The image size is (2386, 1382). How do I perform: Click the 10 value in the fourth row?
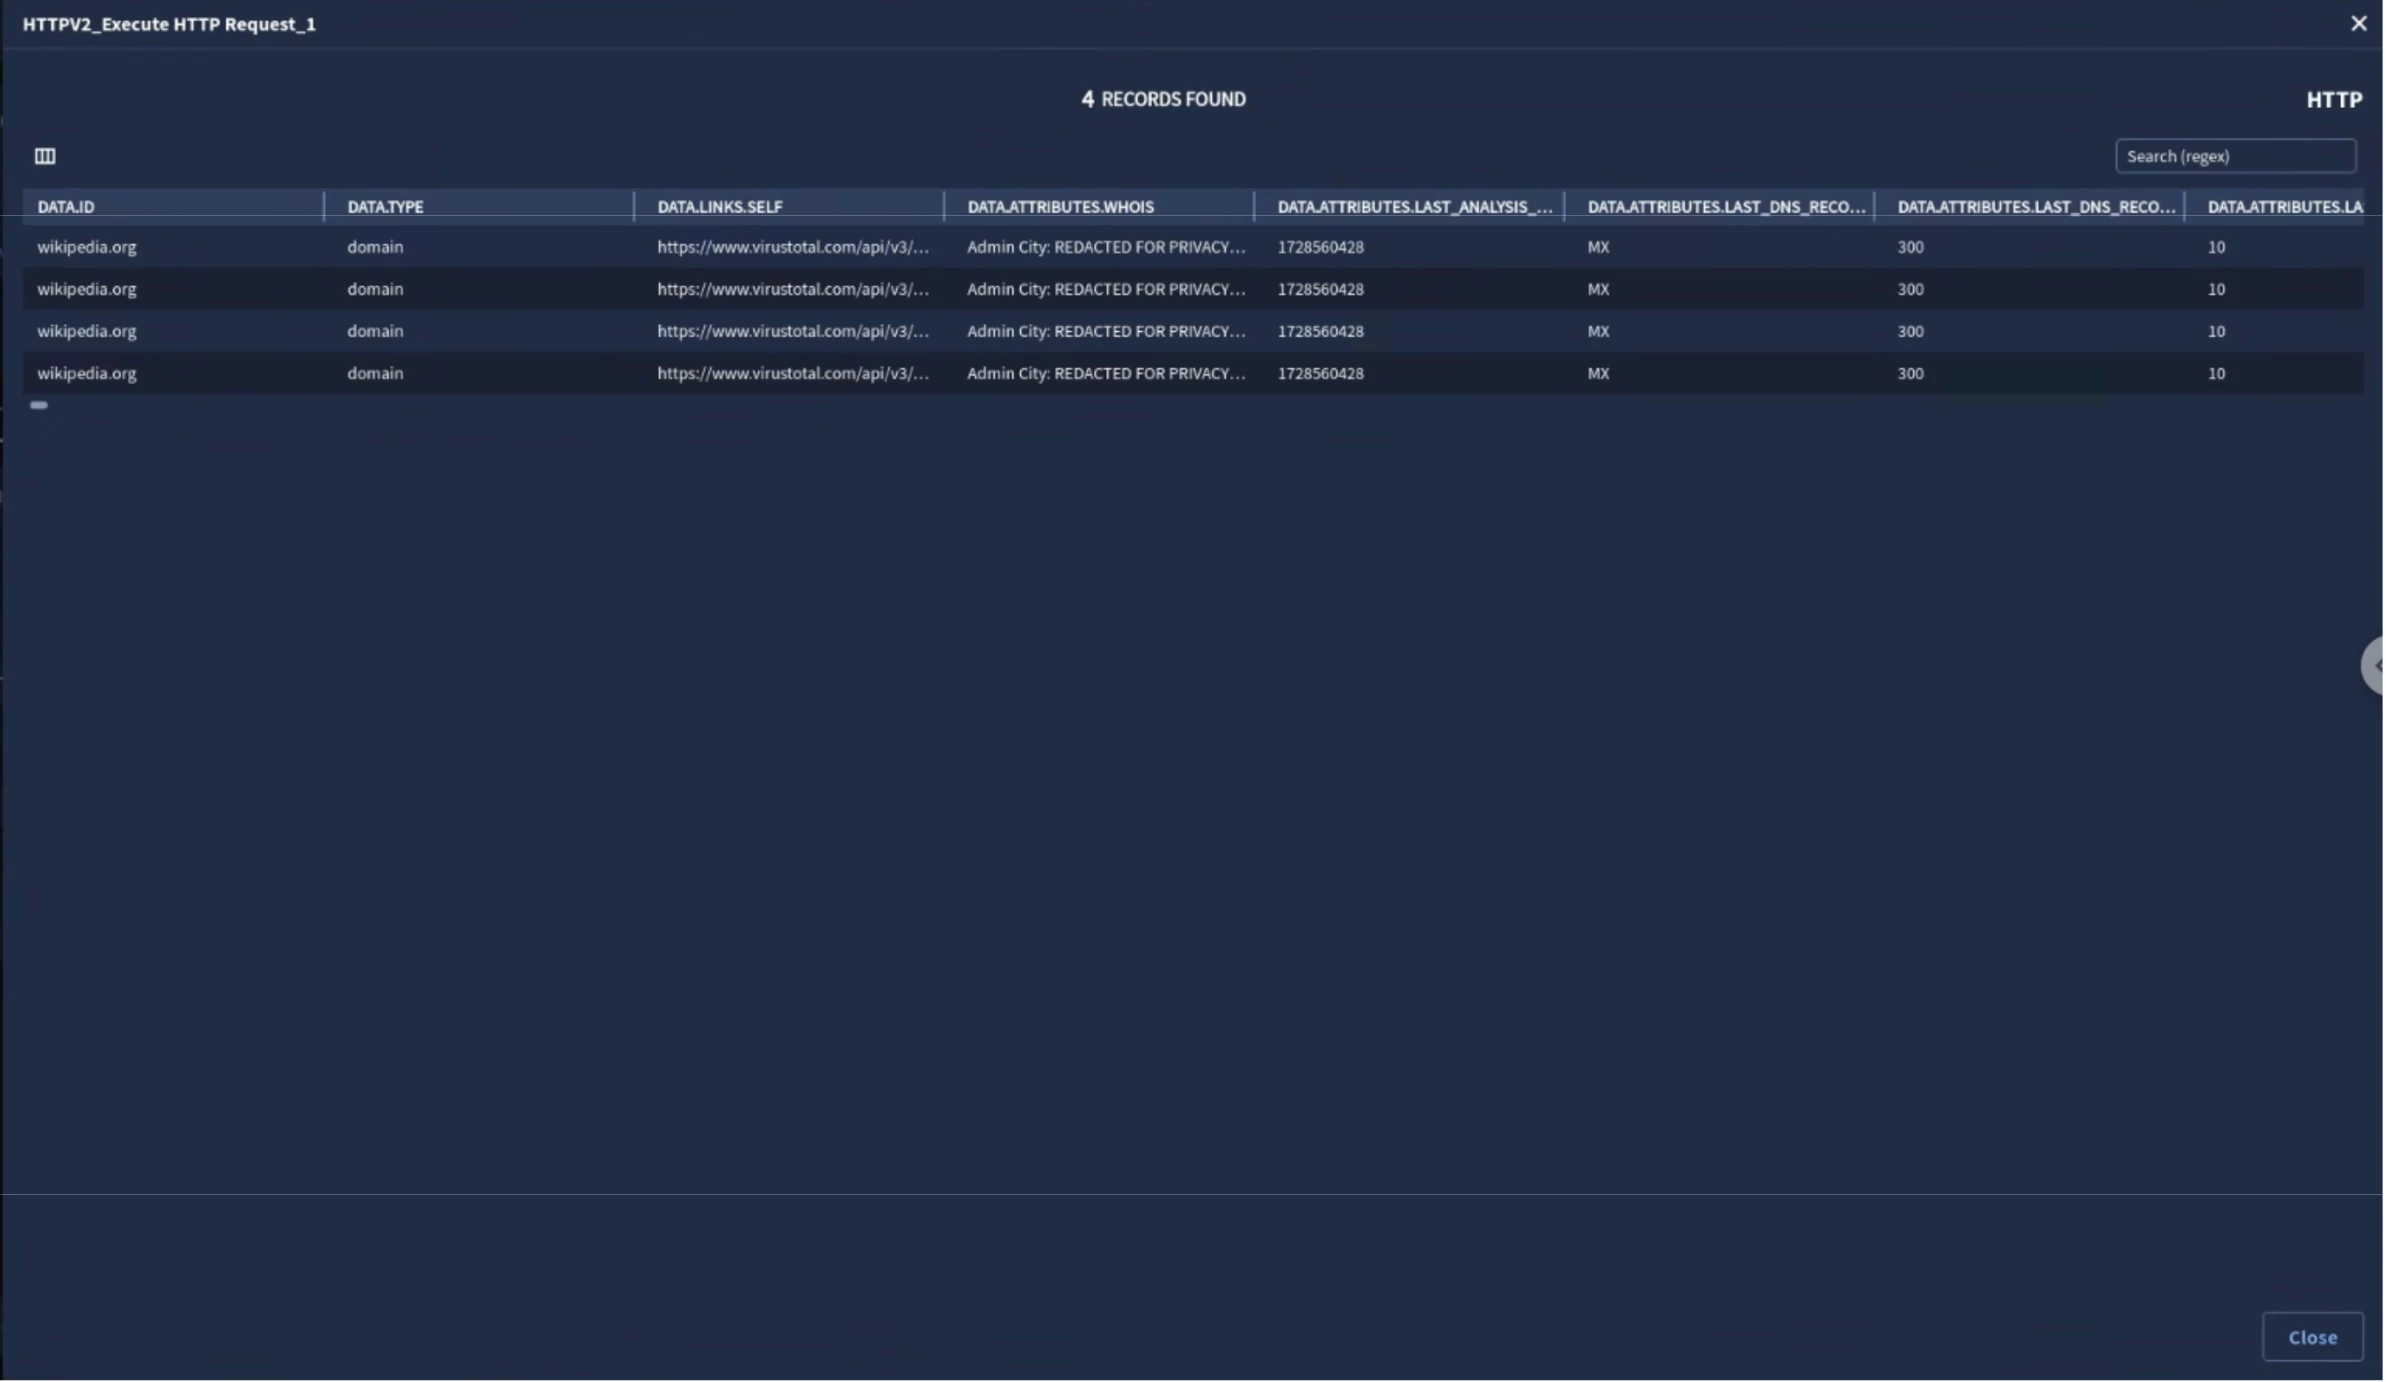coord(2218,373)
